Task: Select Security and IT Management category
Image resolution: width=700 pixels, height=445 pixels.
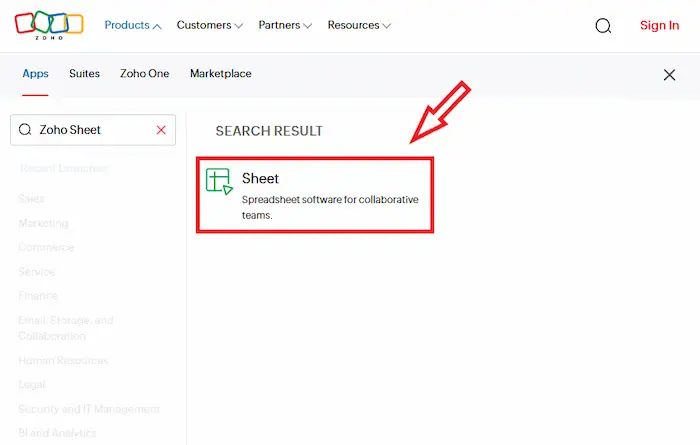Action: pyautogui.click(x=89, y=409)
